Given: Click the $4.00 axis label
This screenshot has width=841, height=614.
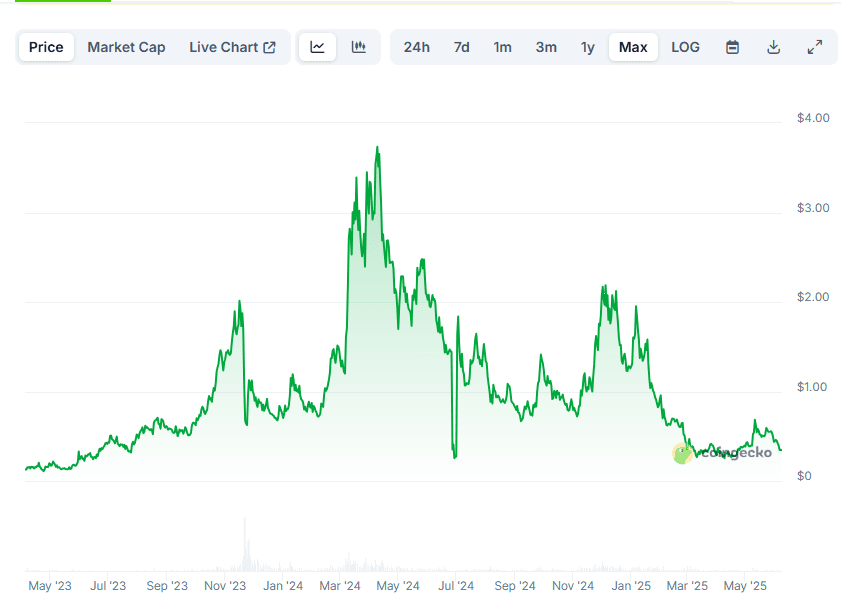Looking at the screenshot, I should coord(813,118).
